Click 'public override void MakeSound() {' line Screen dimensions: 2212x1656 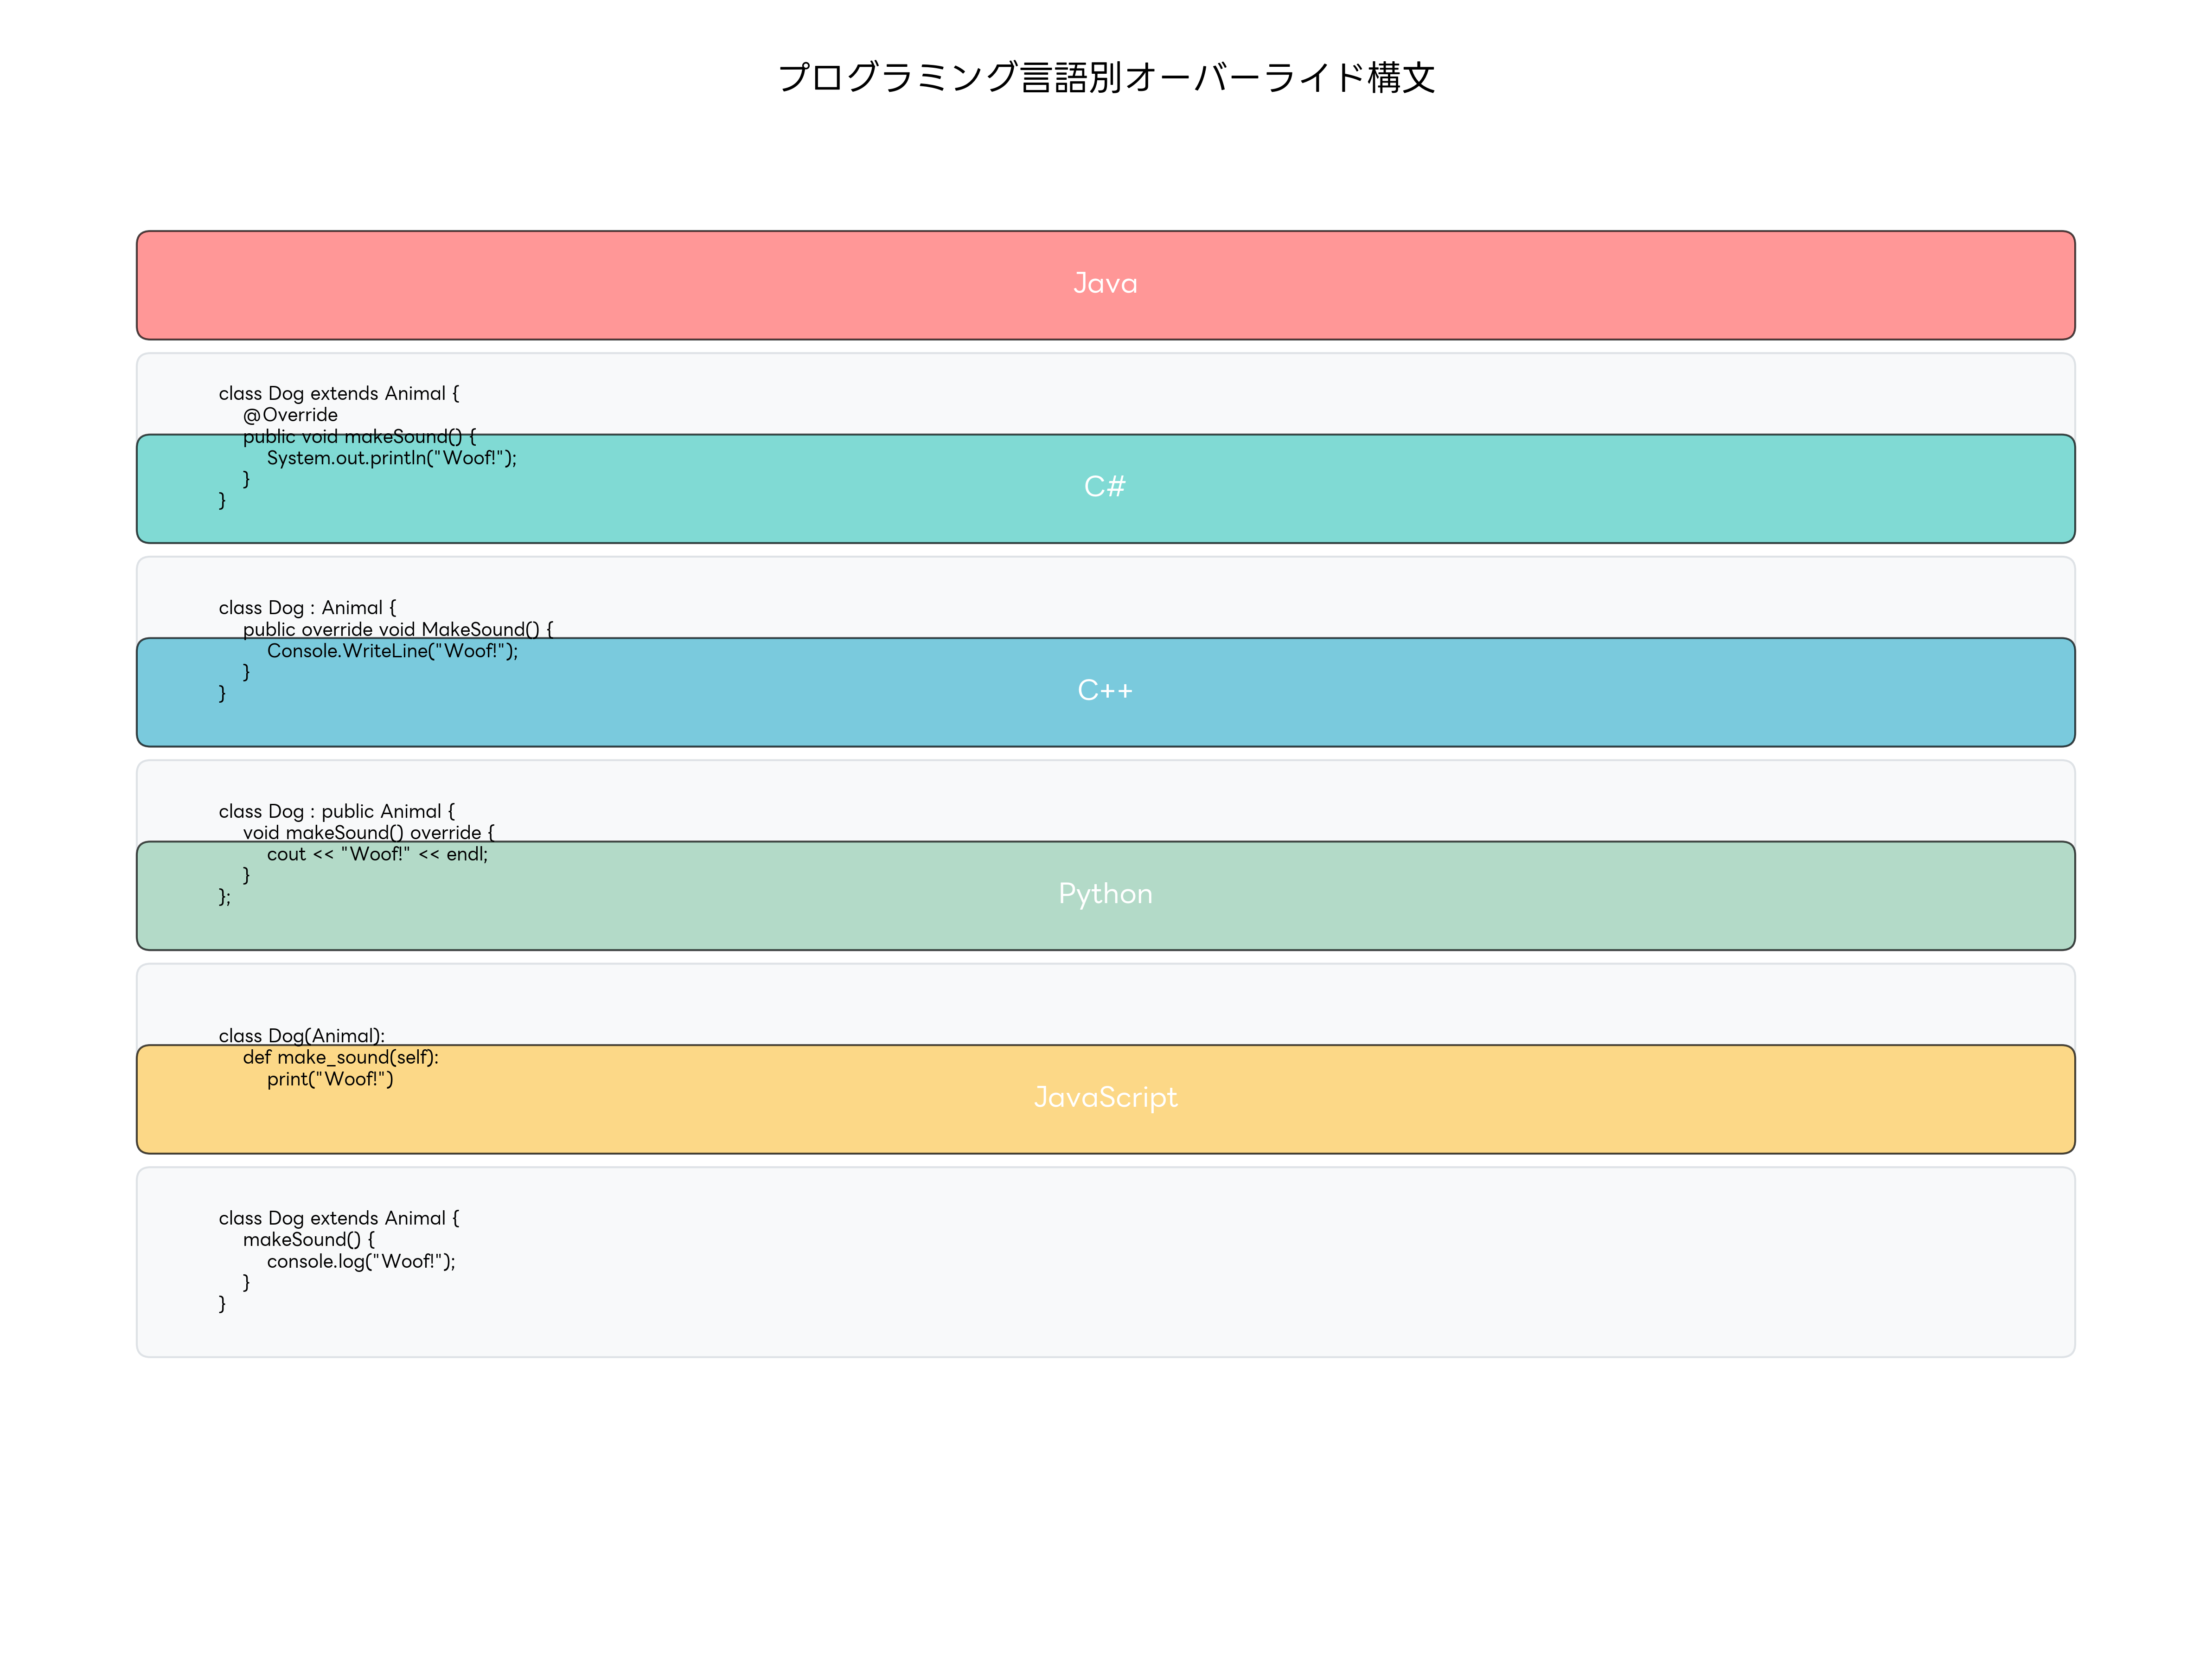click(x=398, y=629)
